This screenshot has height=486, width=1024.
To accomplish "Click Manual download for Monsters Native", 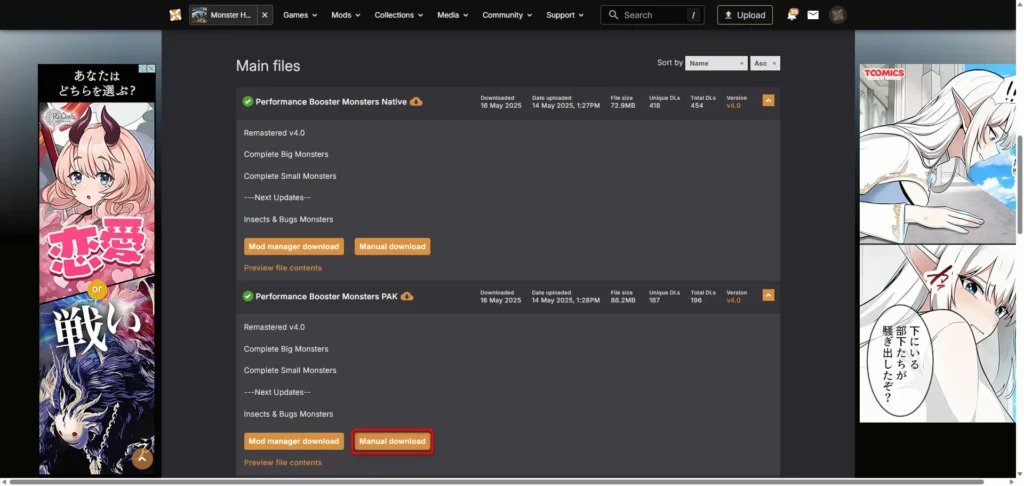I will 392,246.
